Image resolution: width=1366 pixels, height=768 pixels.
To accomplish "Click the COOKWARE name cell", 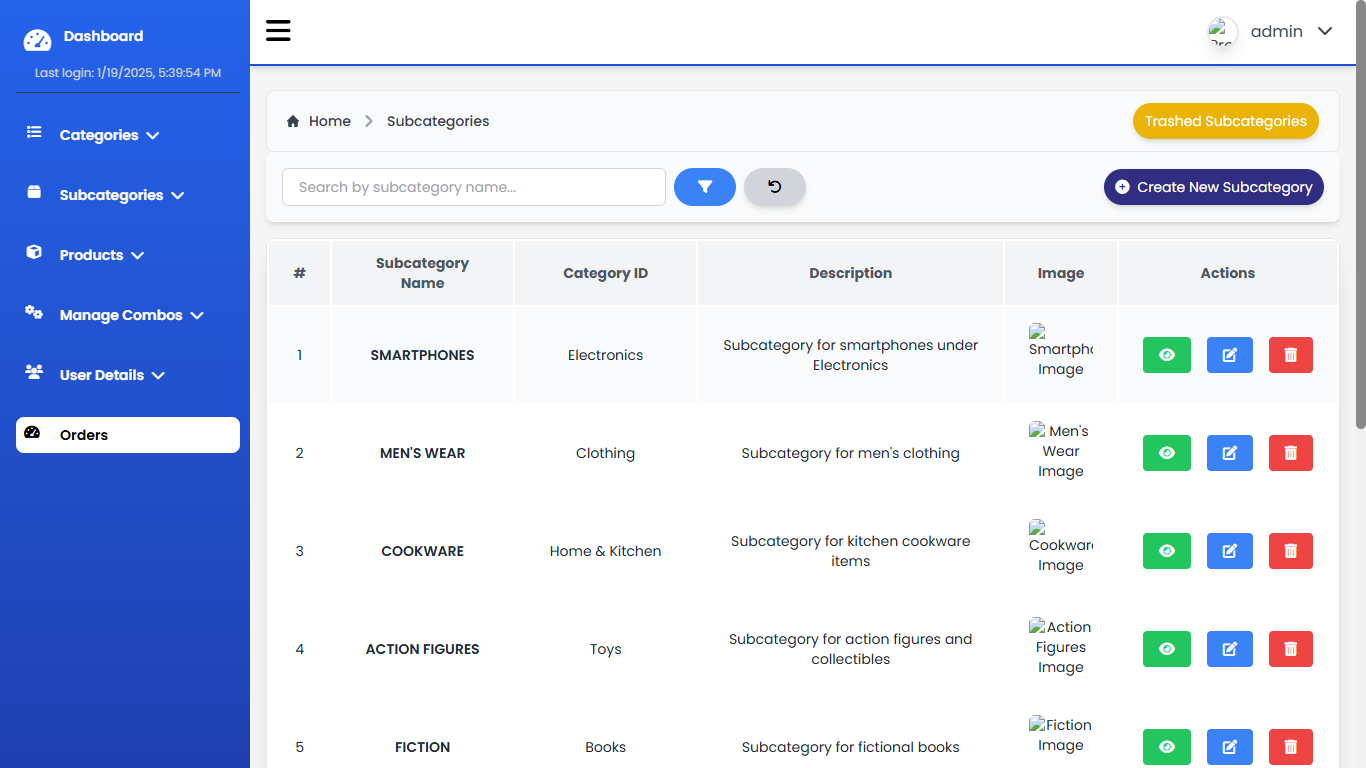I will pos(422,551).
